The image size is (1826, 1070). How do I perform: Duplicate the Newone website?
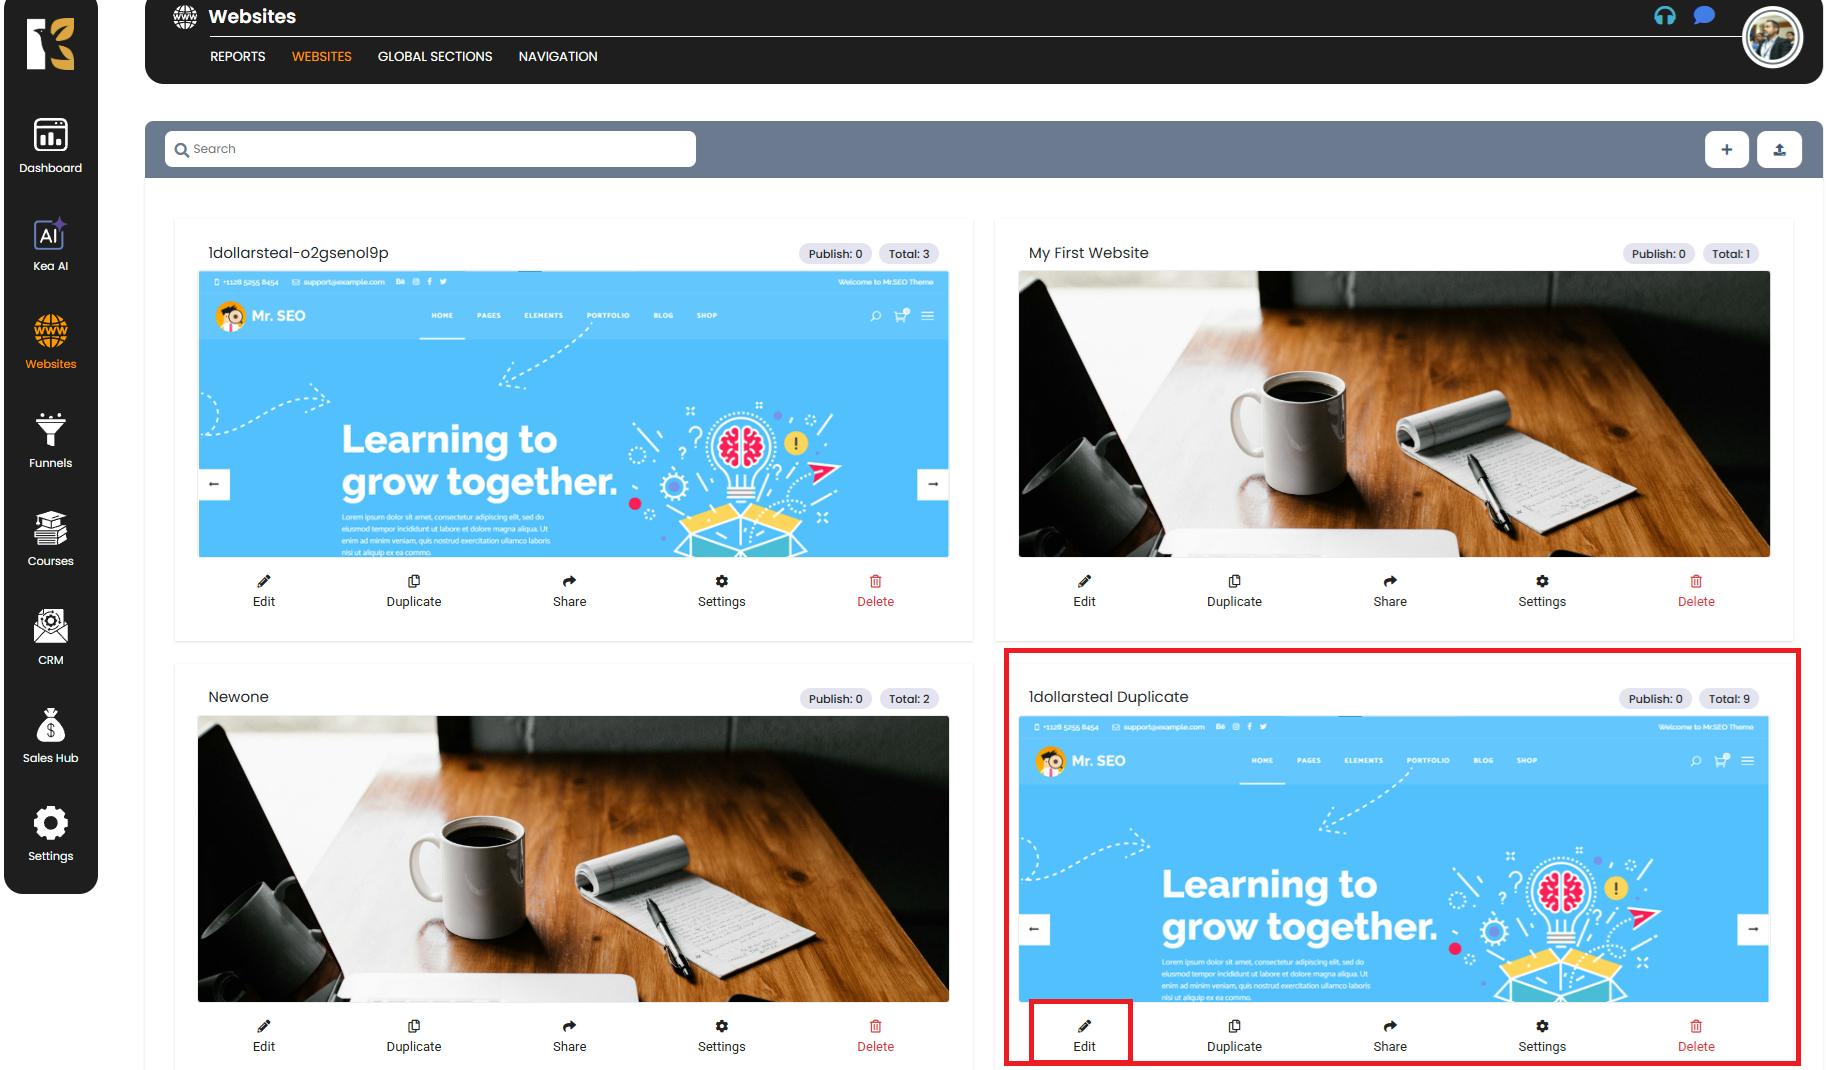tap(413, 1035)
